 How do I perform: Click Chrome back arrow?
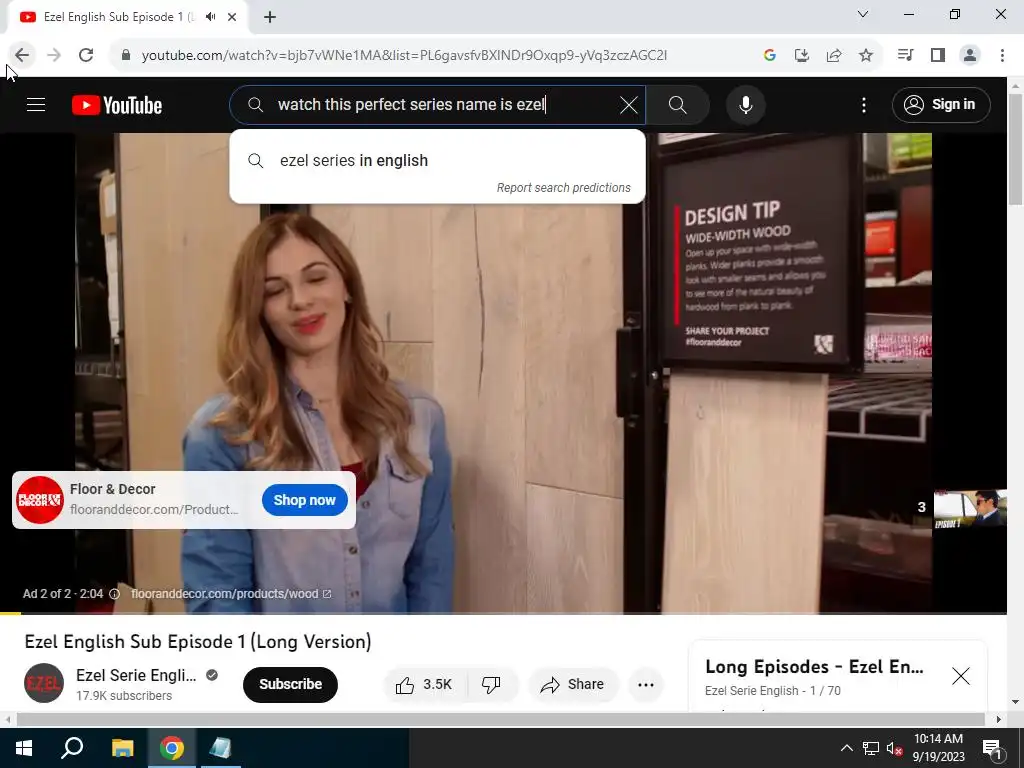point(22,55)
